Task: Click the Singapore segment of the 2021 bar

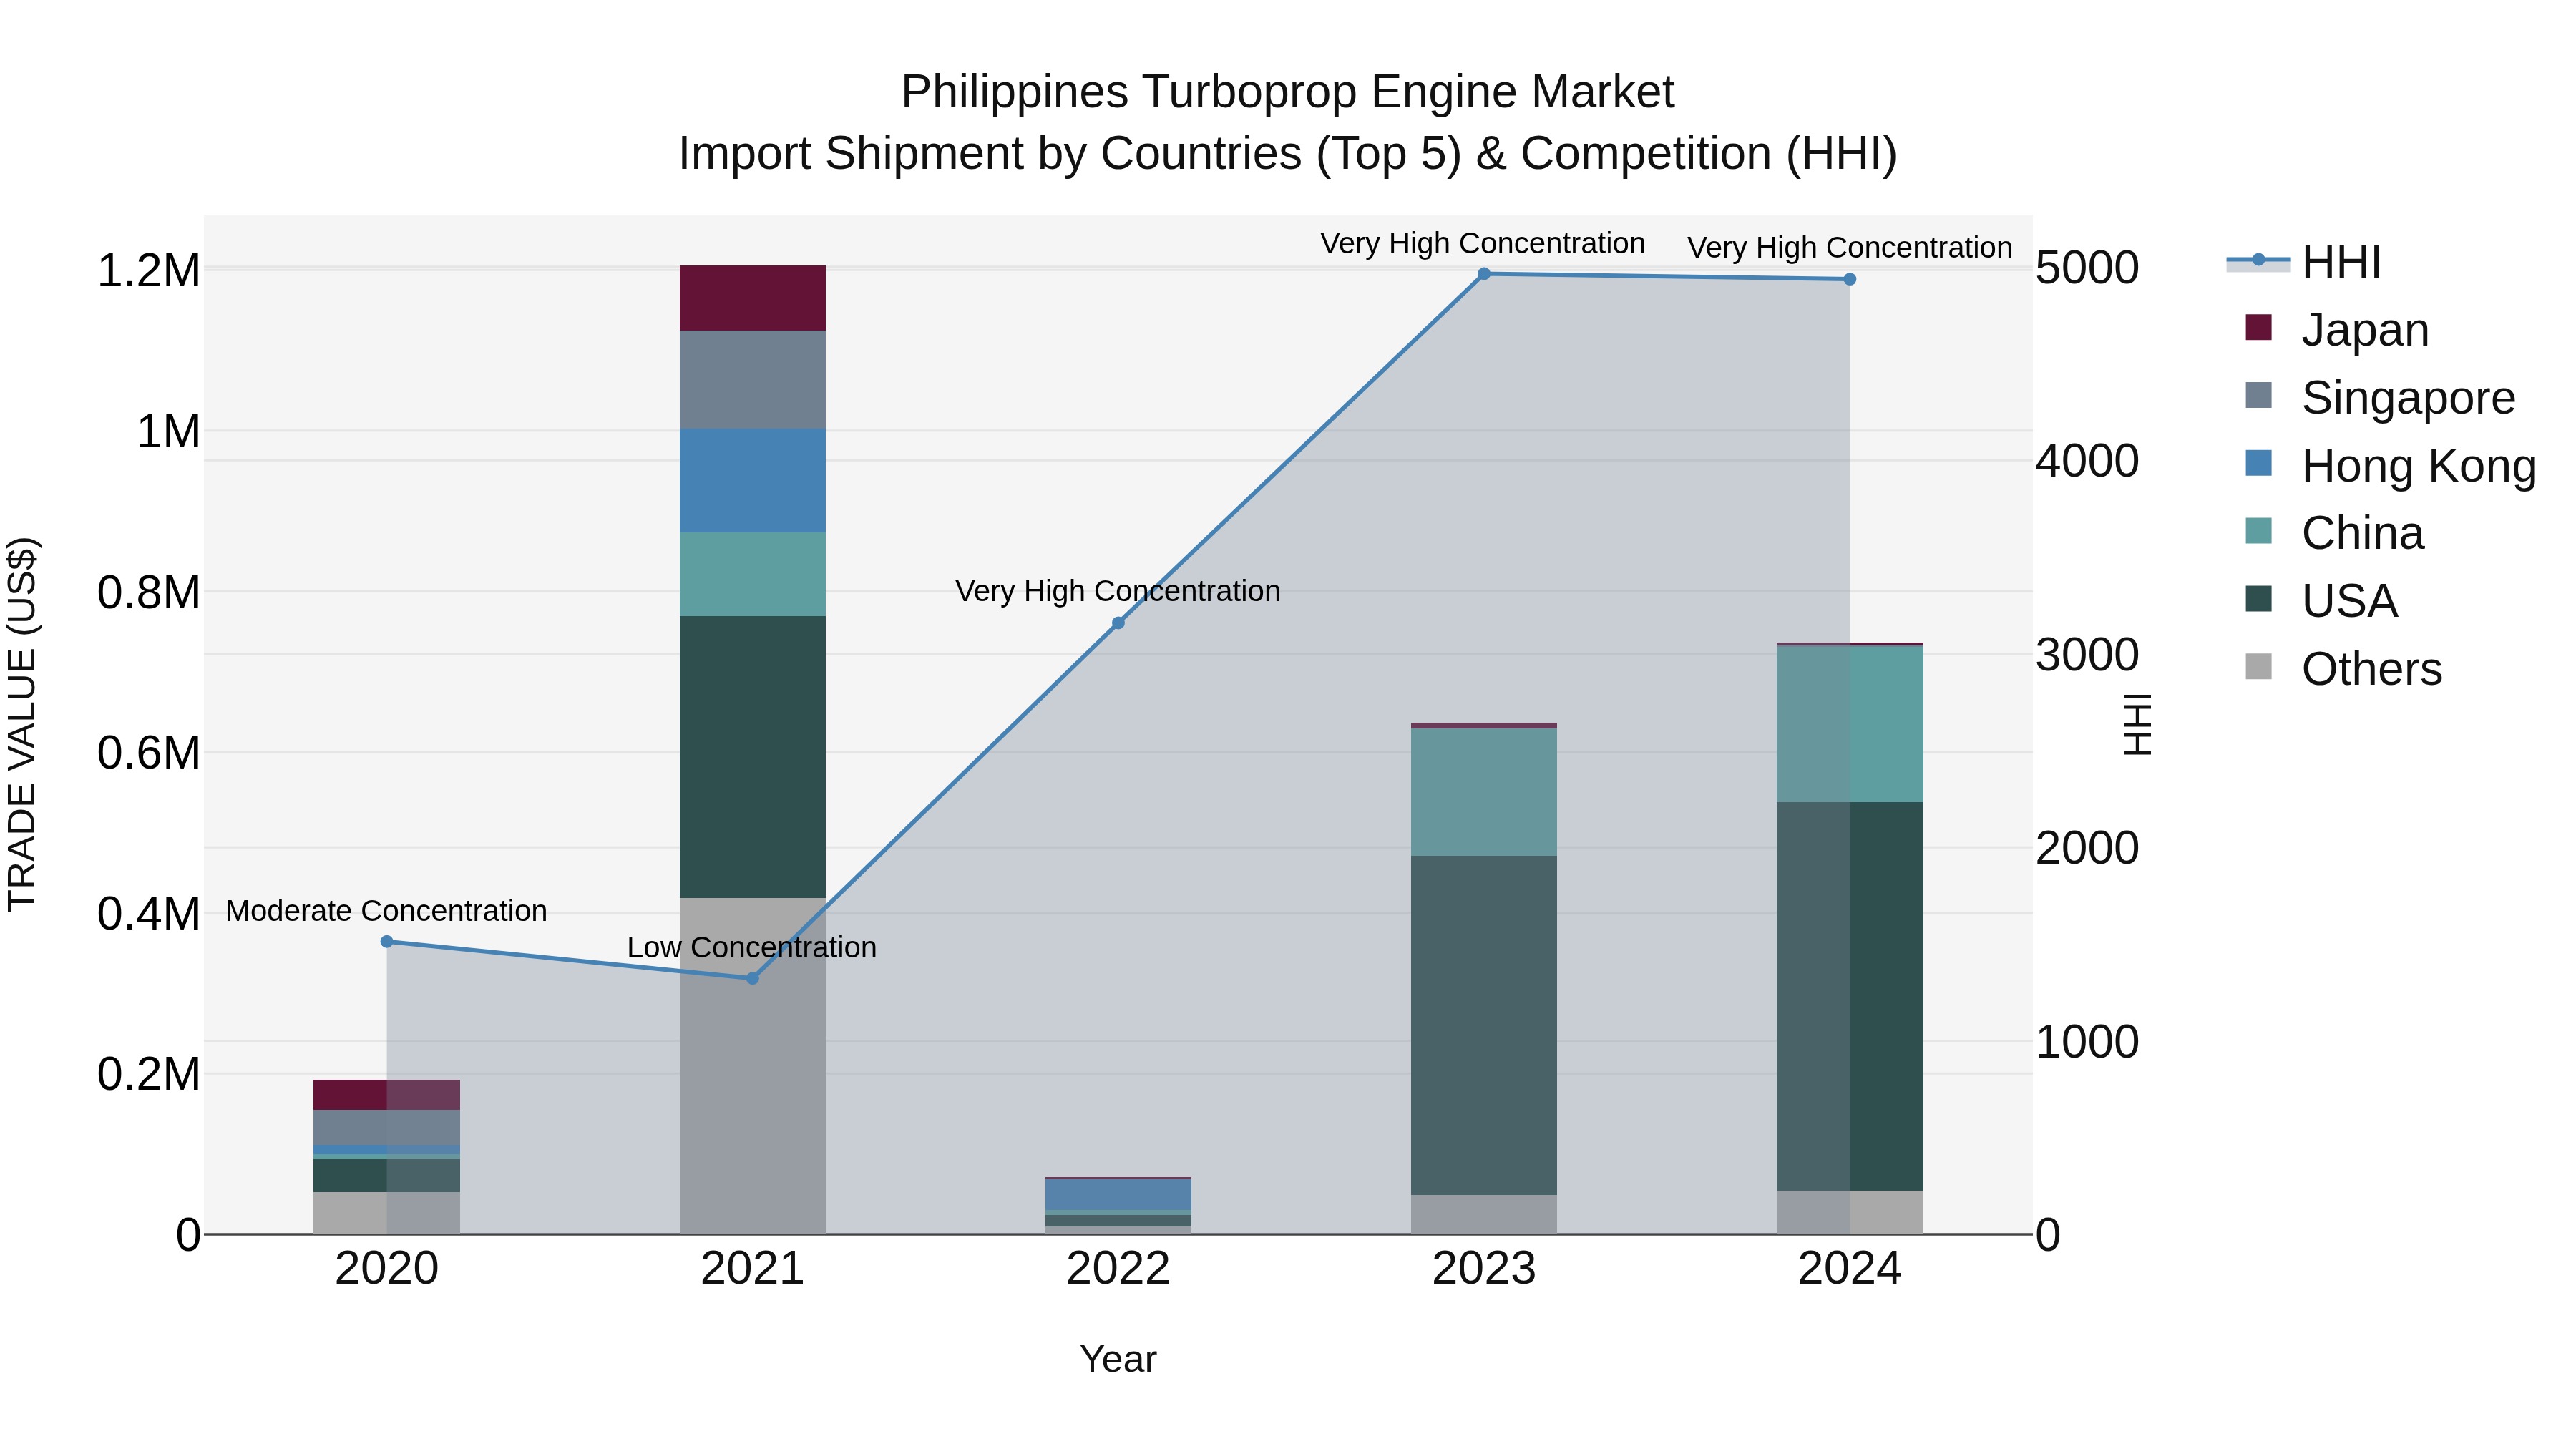Action: pyautogui.click(x=753, y=380)
